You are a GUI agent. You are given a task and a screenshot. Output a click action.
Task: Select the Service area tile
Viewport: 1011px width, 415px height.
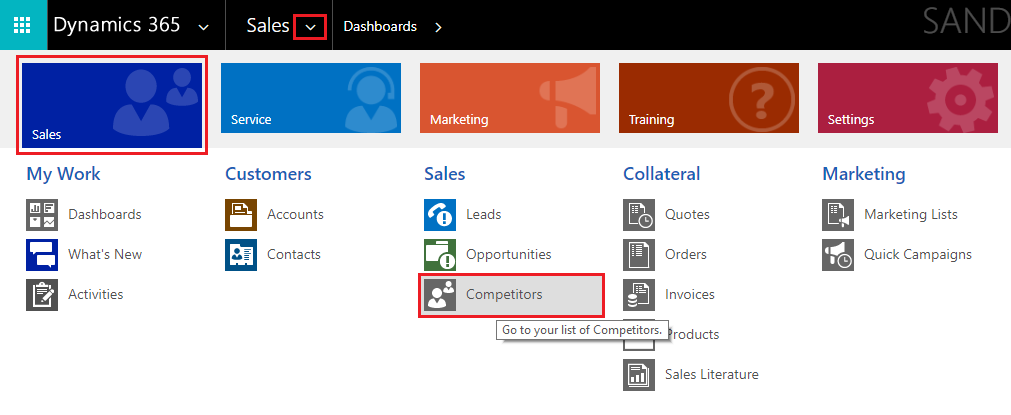(x=311, y=98)
